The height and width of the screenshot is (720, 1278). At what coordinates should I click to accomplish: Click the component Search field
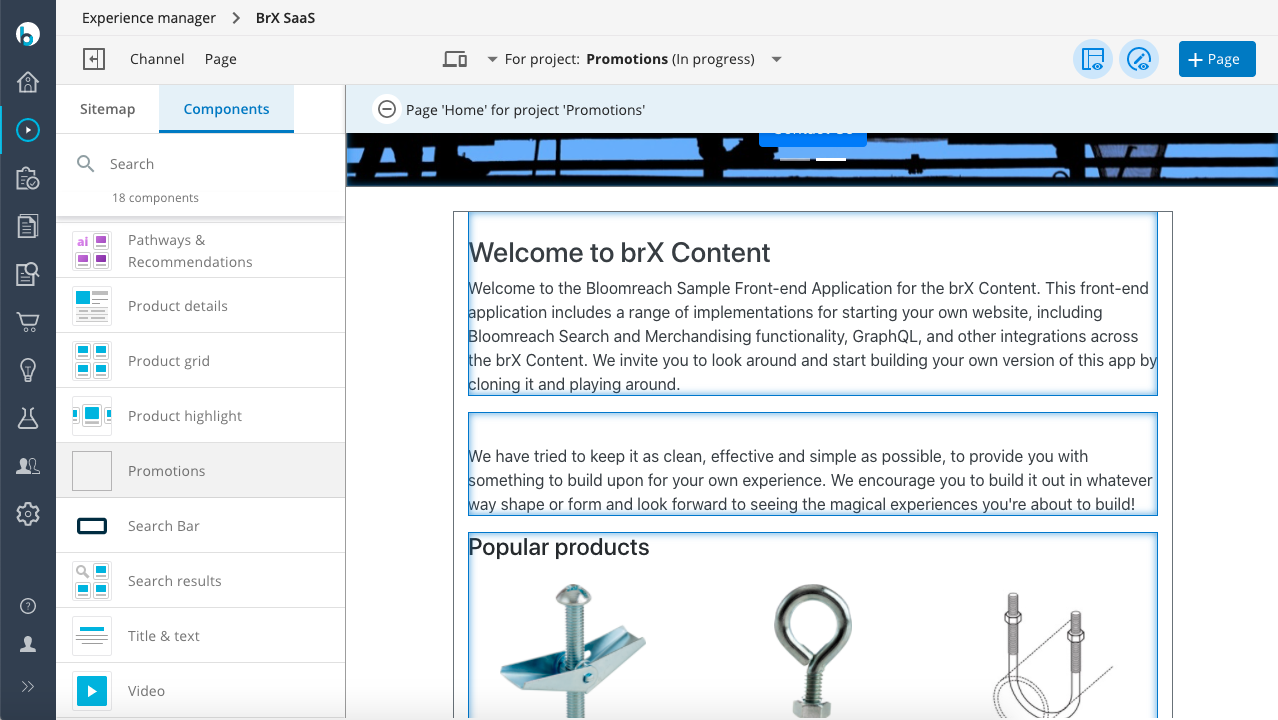pyautogui.click(x=200, y=164)
